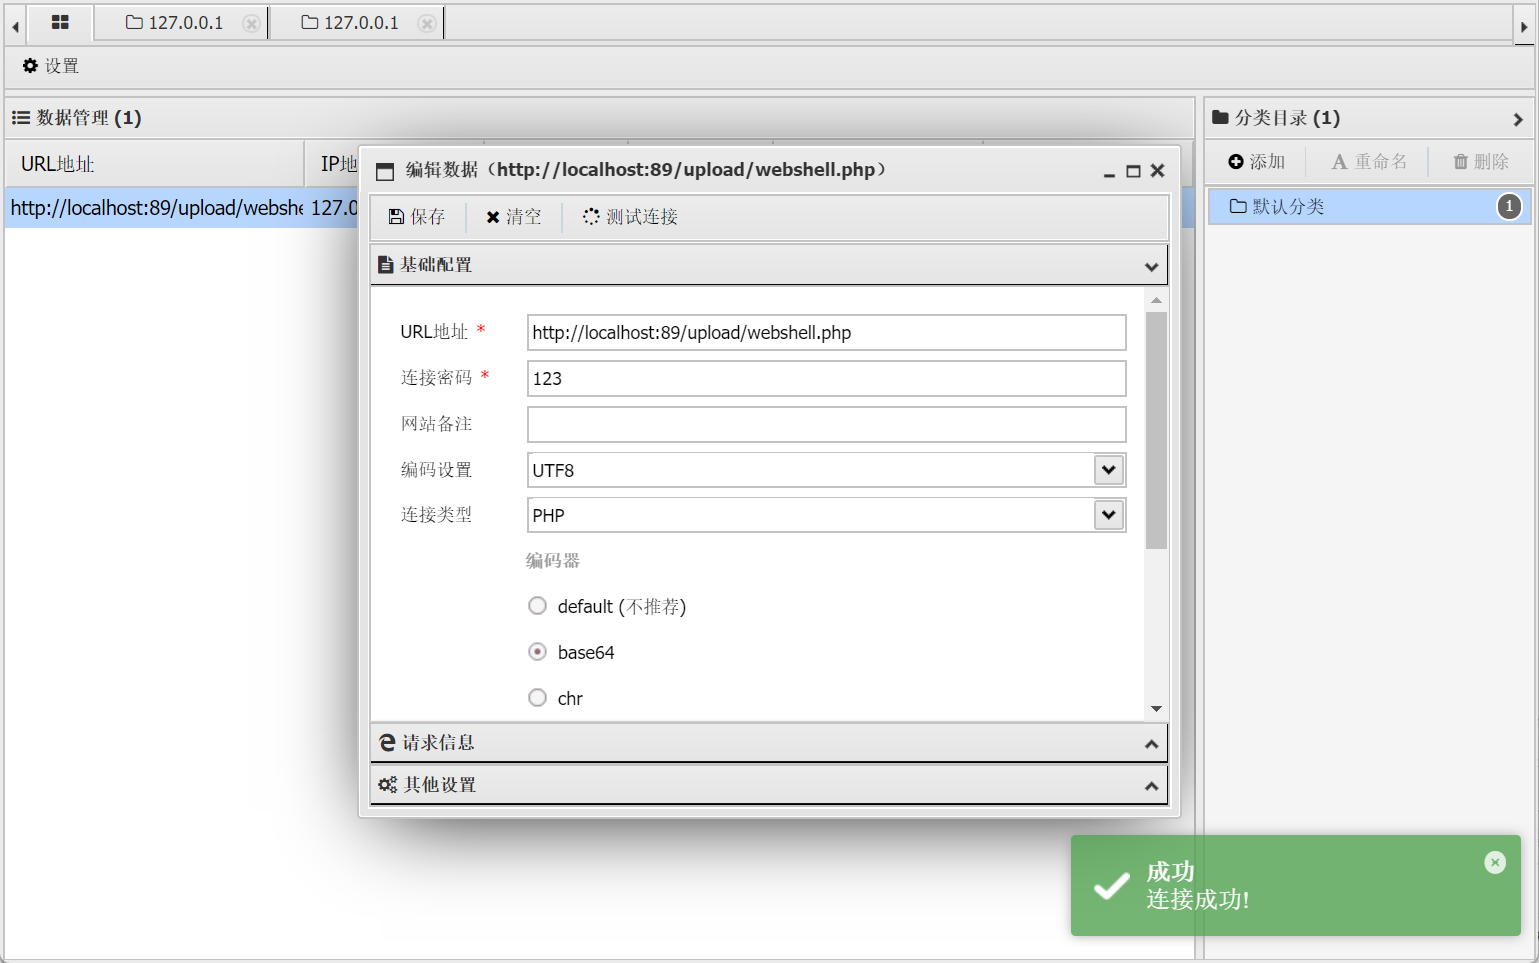Screen dimensions: 1539x963
Task: Click the 默认分类 count badge
Action: 1509,207
